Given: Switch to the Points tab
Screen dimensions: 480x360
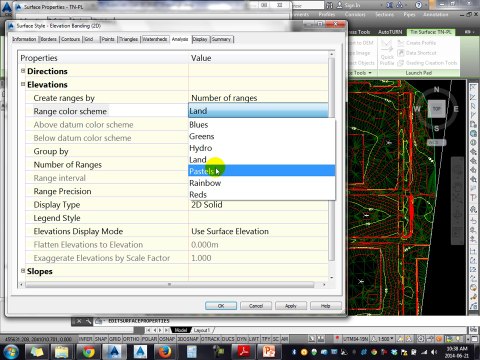Looking at the screenshot, I should click(108, 39).
